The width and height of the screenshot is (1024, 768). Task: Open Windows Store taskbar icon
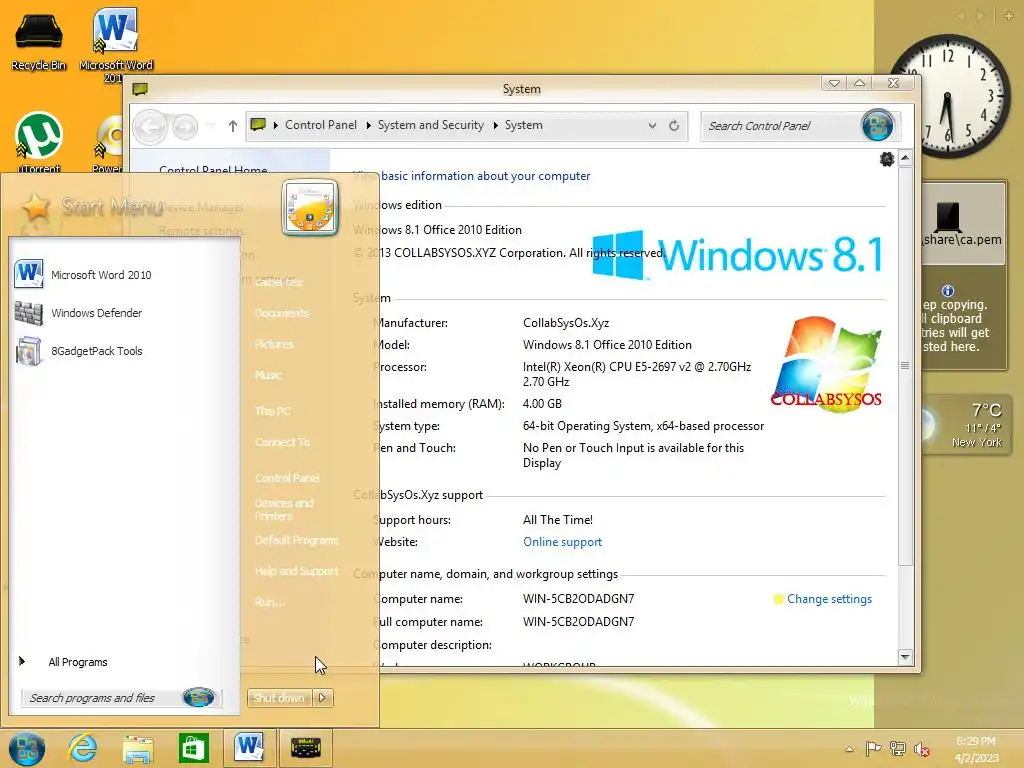pyautogui.click(x=193, y=748)
